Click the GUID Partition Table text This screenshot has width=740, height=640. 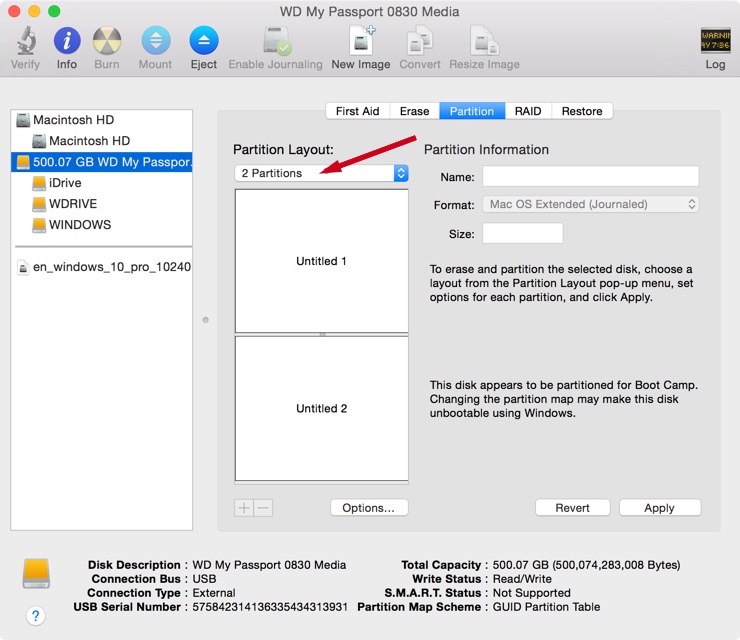click(x=547, y=607)
